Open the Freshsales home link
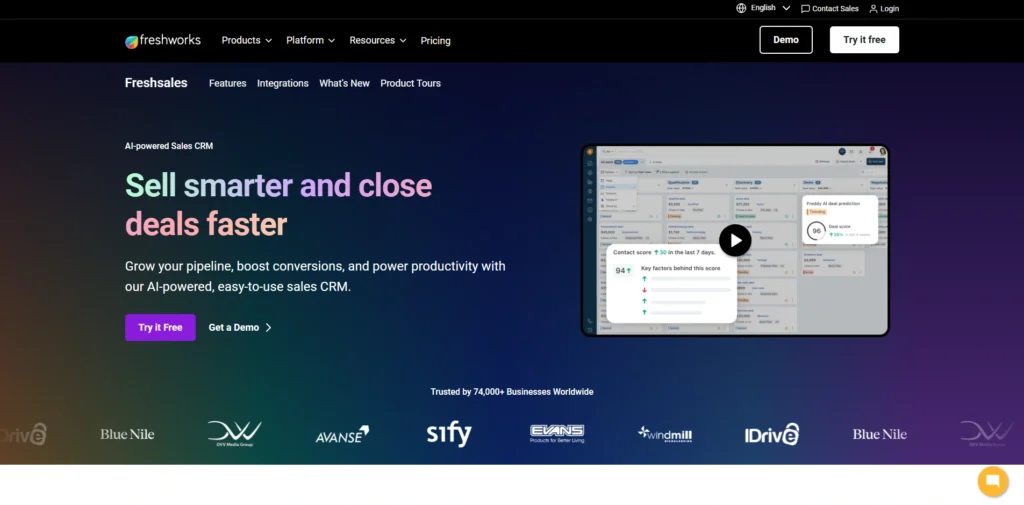The height and width of the screenshot is (505, 1024). 156,83
